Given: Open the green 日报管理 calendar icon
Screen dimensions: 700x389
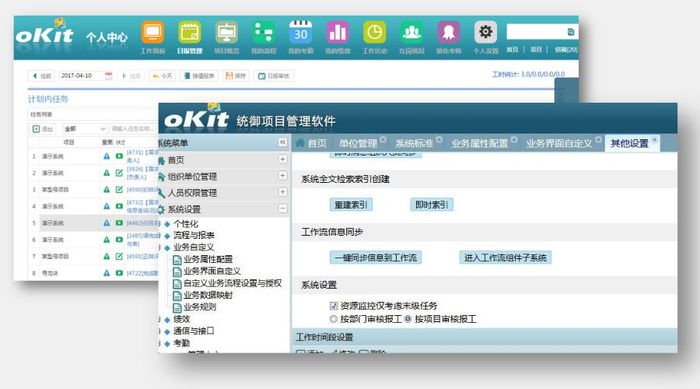Looking at the screenshot, I should pyautogui.click(x=190, y=33).
